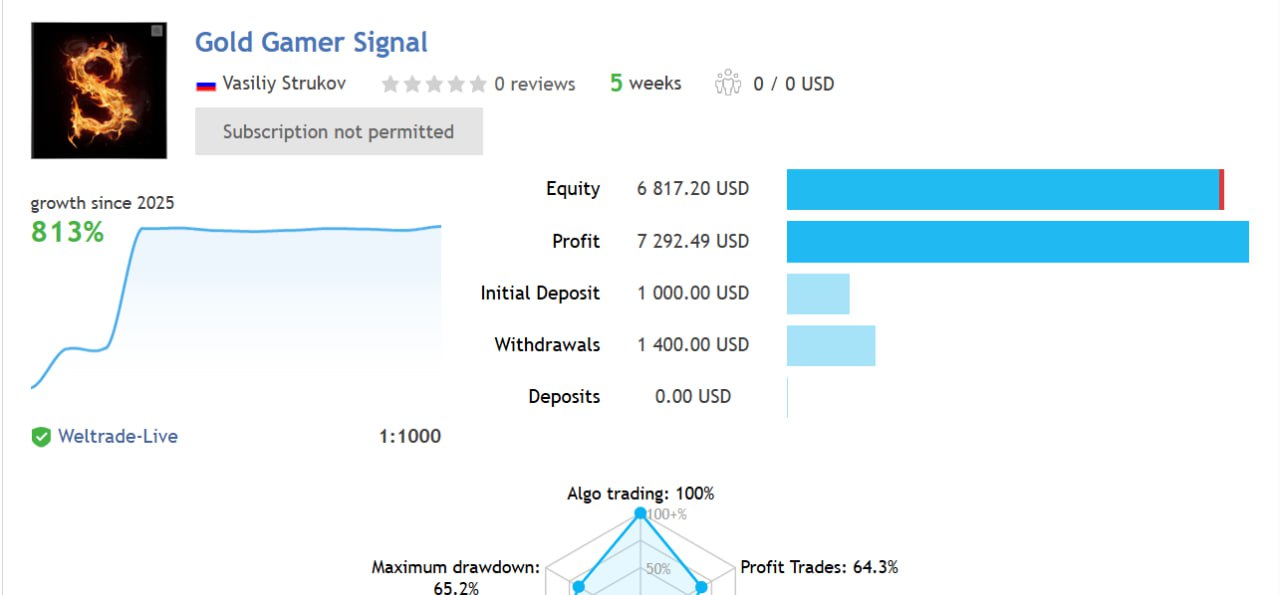Click the red marker on the Equity bar
This screenshot has width=1280, height=595.
click(x=1221, y=189)
